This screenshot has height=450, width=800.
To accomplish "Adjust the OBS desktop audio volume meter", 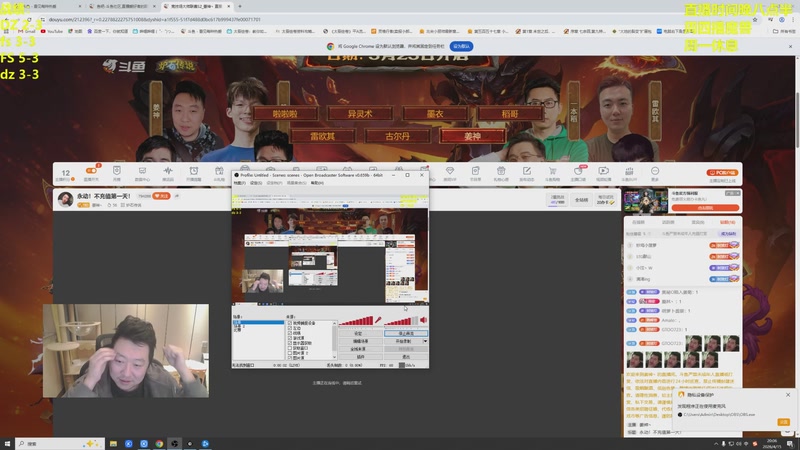I will pos(401,320).
